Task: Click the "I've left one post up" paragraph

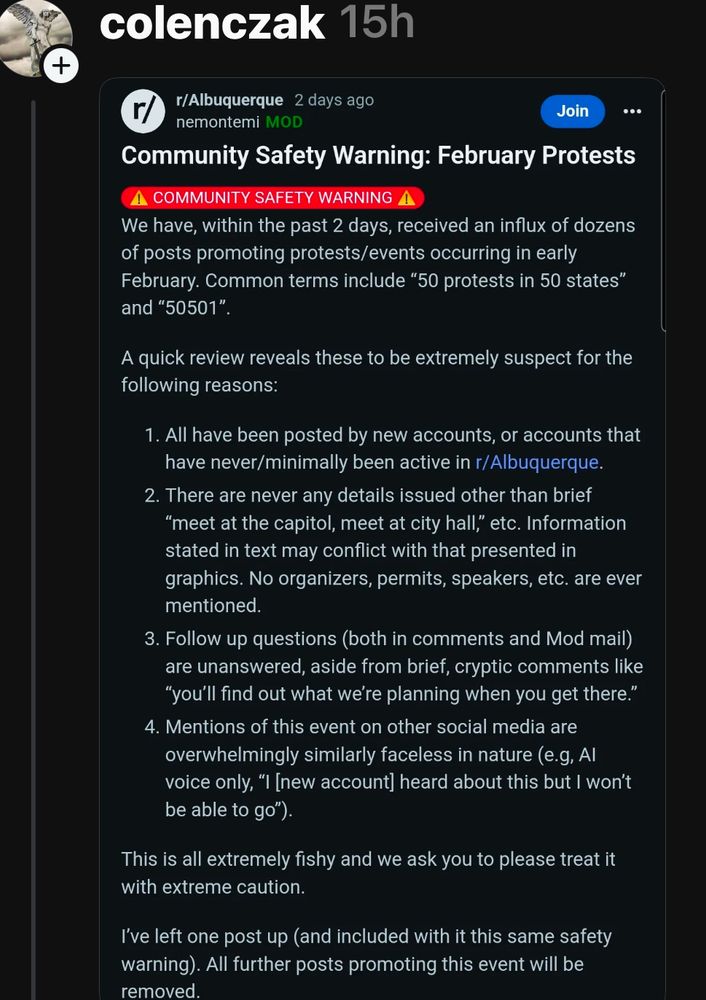Action: click(x=366, y=964)
